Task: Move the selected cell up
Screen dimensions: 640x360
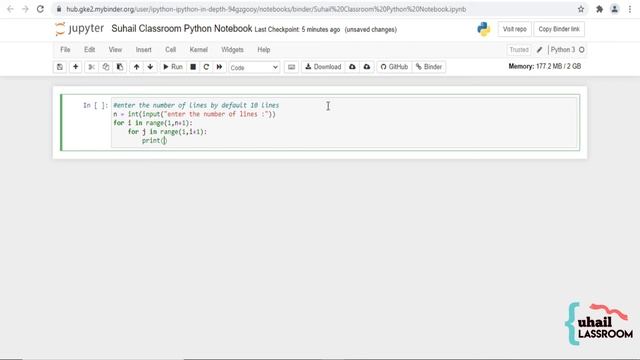Action: (136, 67)
